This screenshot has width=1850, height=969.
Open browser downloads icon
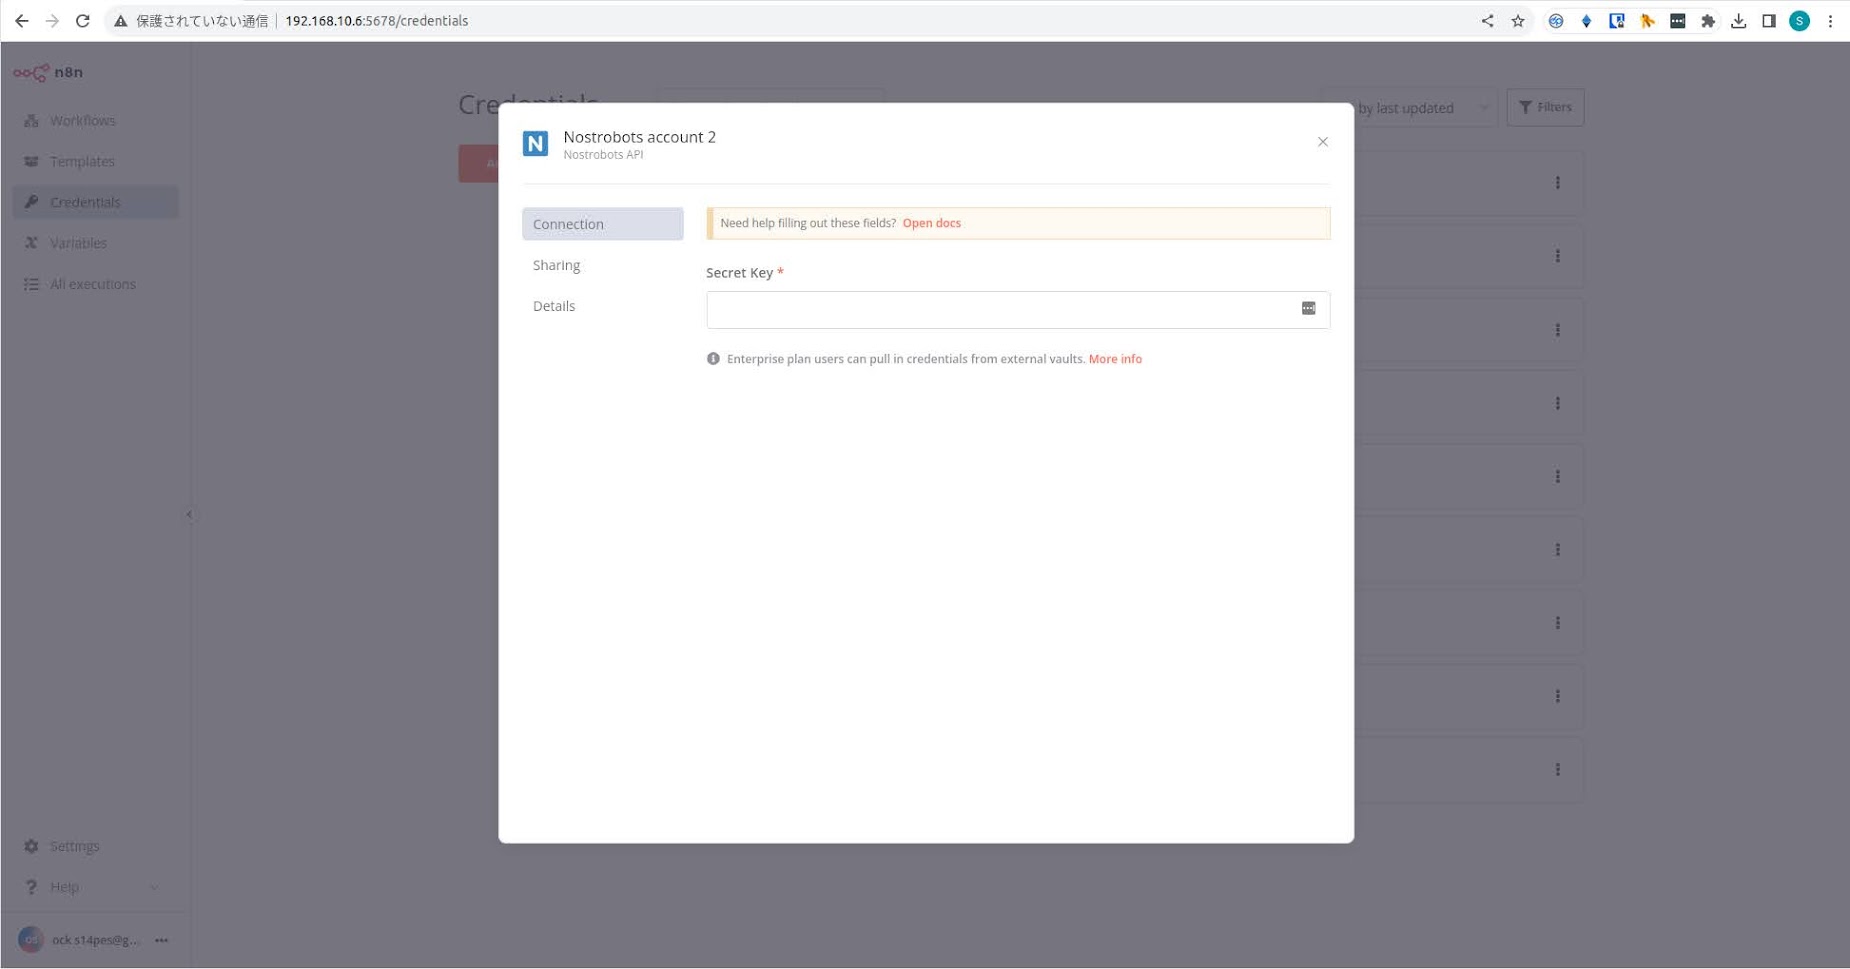1739,20
